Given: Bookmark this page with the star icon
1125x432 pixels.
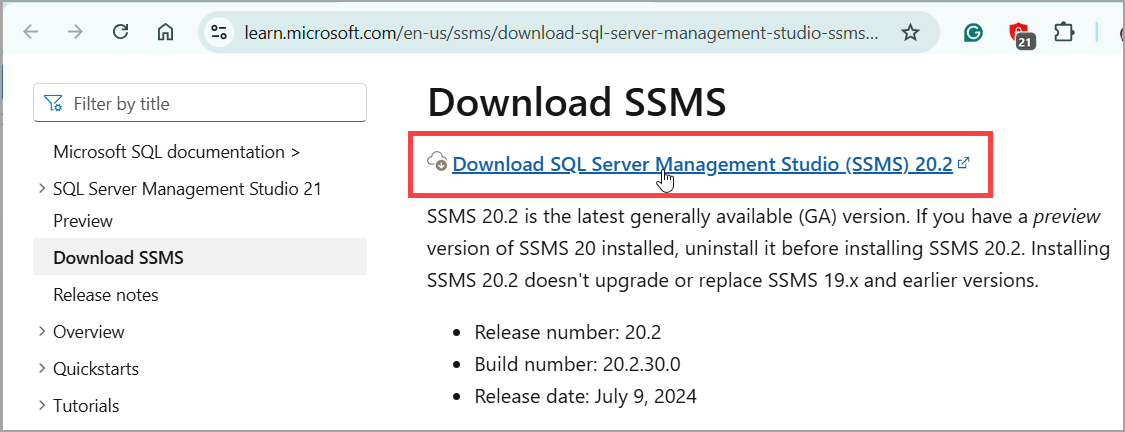Looking at the screenshot, I should point(910,32).
